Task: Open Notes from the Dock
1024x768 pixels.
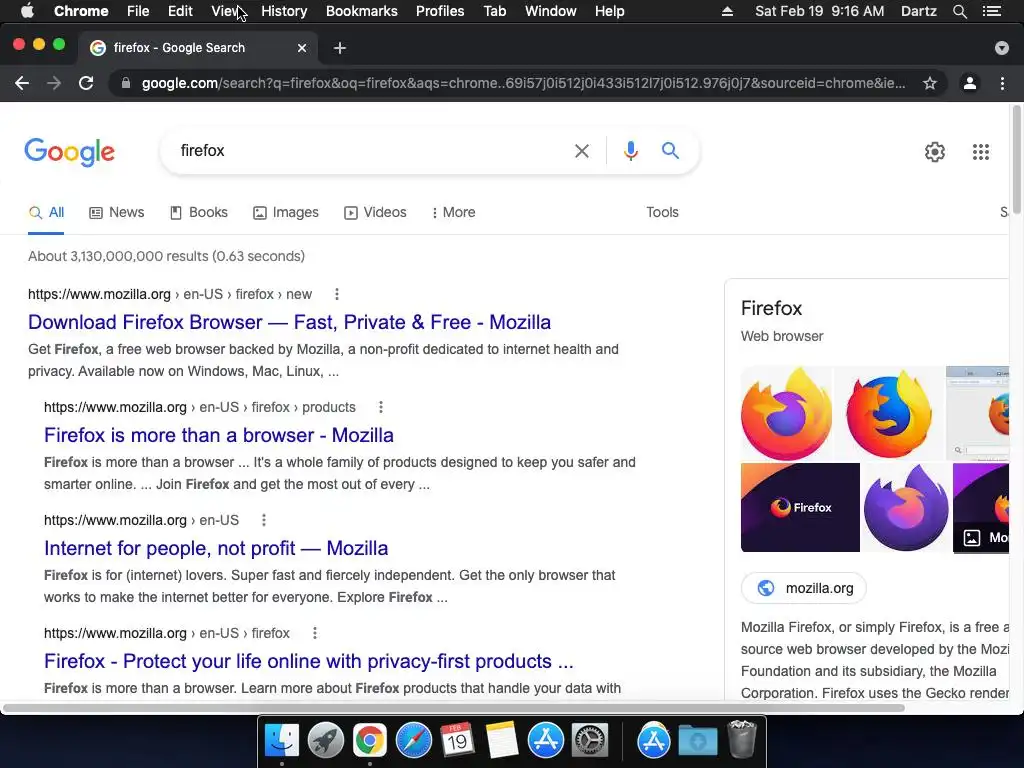Action: (502, 741)
